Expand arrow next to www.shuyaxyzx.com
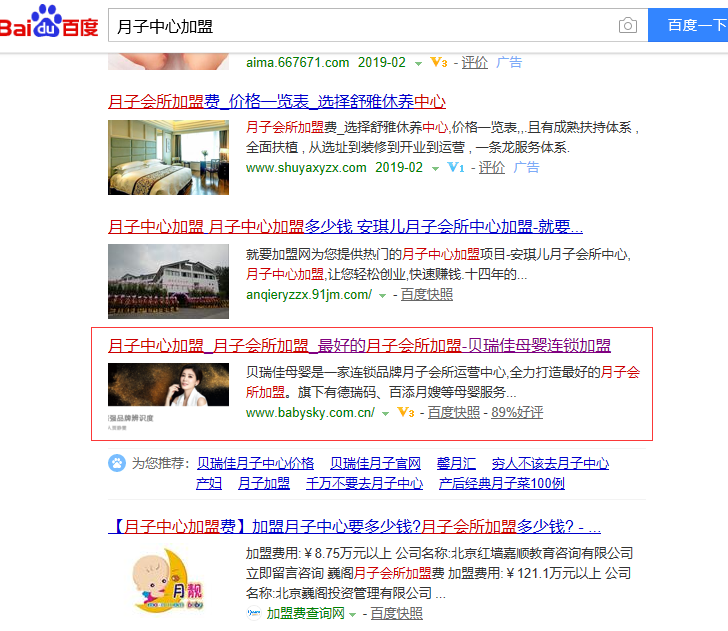The height and width of the screenshot is (631, 728). tap(436, 169)
